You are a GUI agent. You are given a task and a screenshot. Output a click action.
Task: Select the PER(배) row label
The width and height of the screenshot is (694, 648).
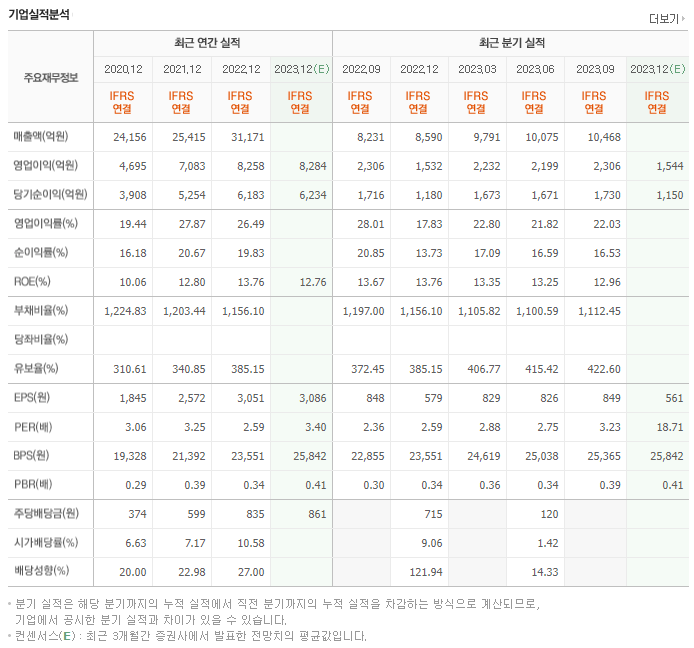coord(33,427)
